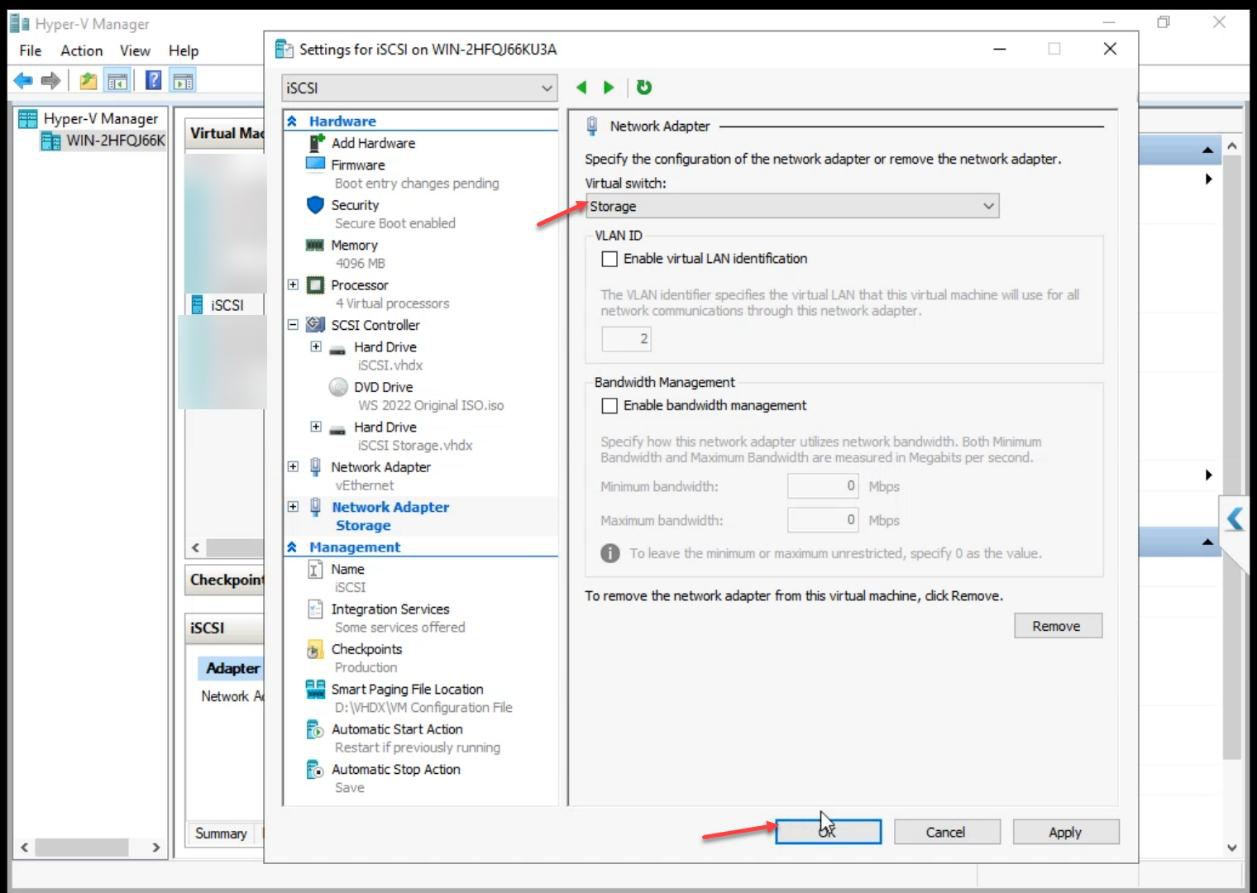This screenshot has width=1257, height=893.
Task: Click the green next-VM arrow in Settings
Action: tap(608, 87)
